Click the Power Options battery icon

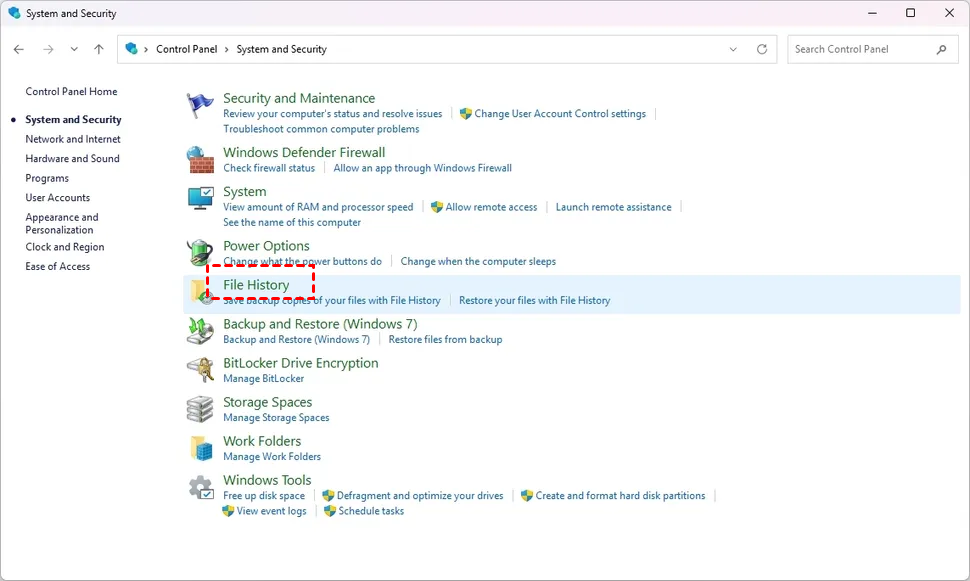click(201, 252)
